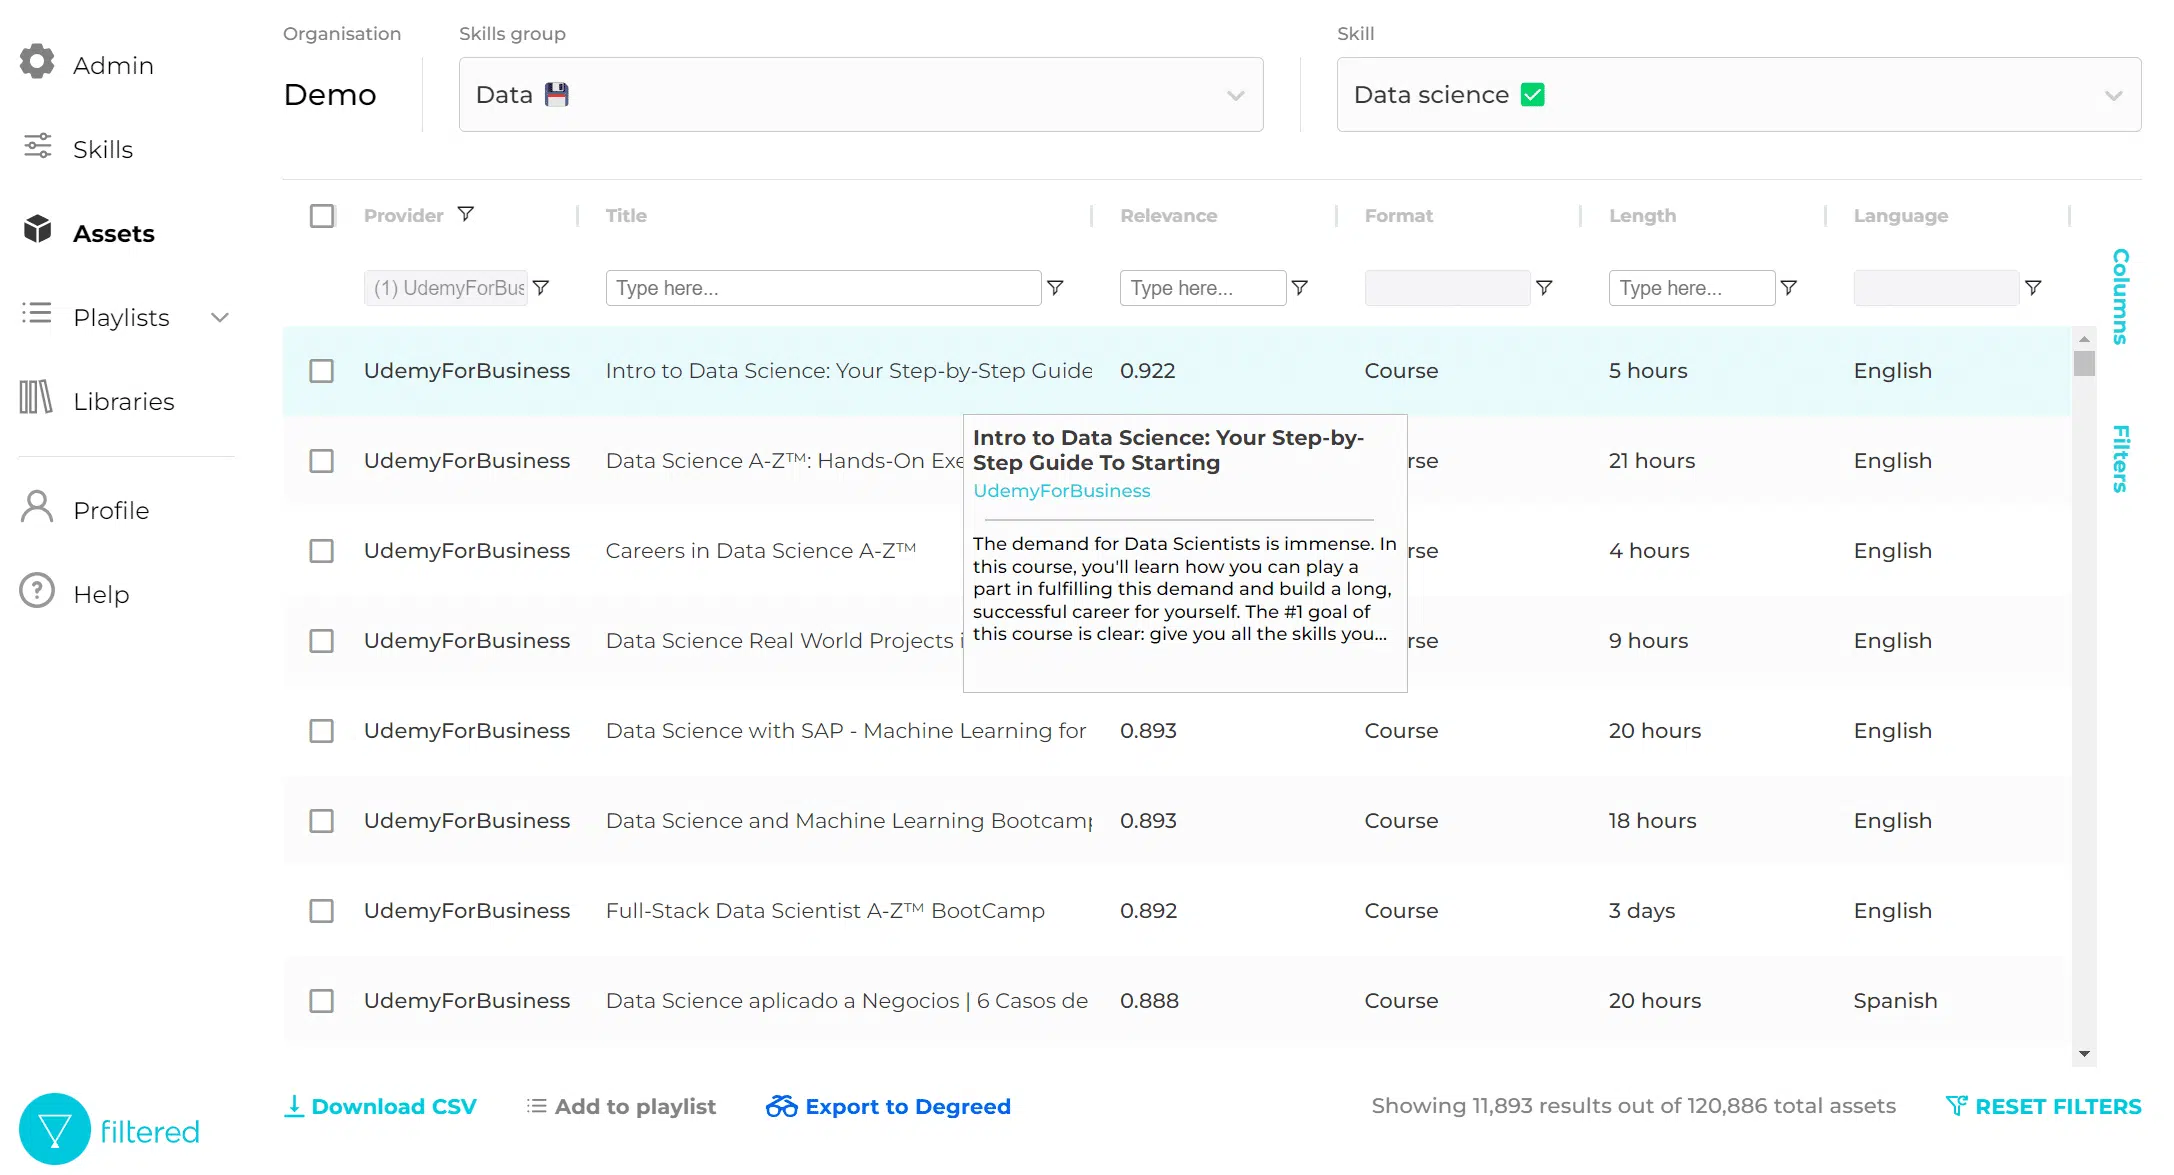Click funnel icon next to Relevance filter
The height and width of the screenshot is (1175, 2174).
[x=1300, y=288]
